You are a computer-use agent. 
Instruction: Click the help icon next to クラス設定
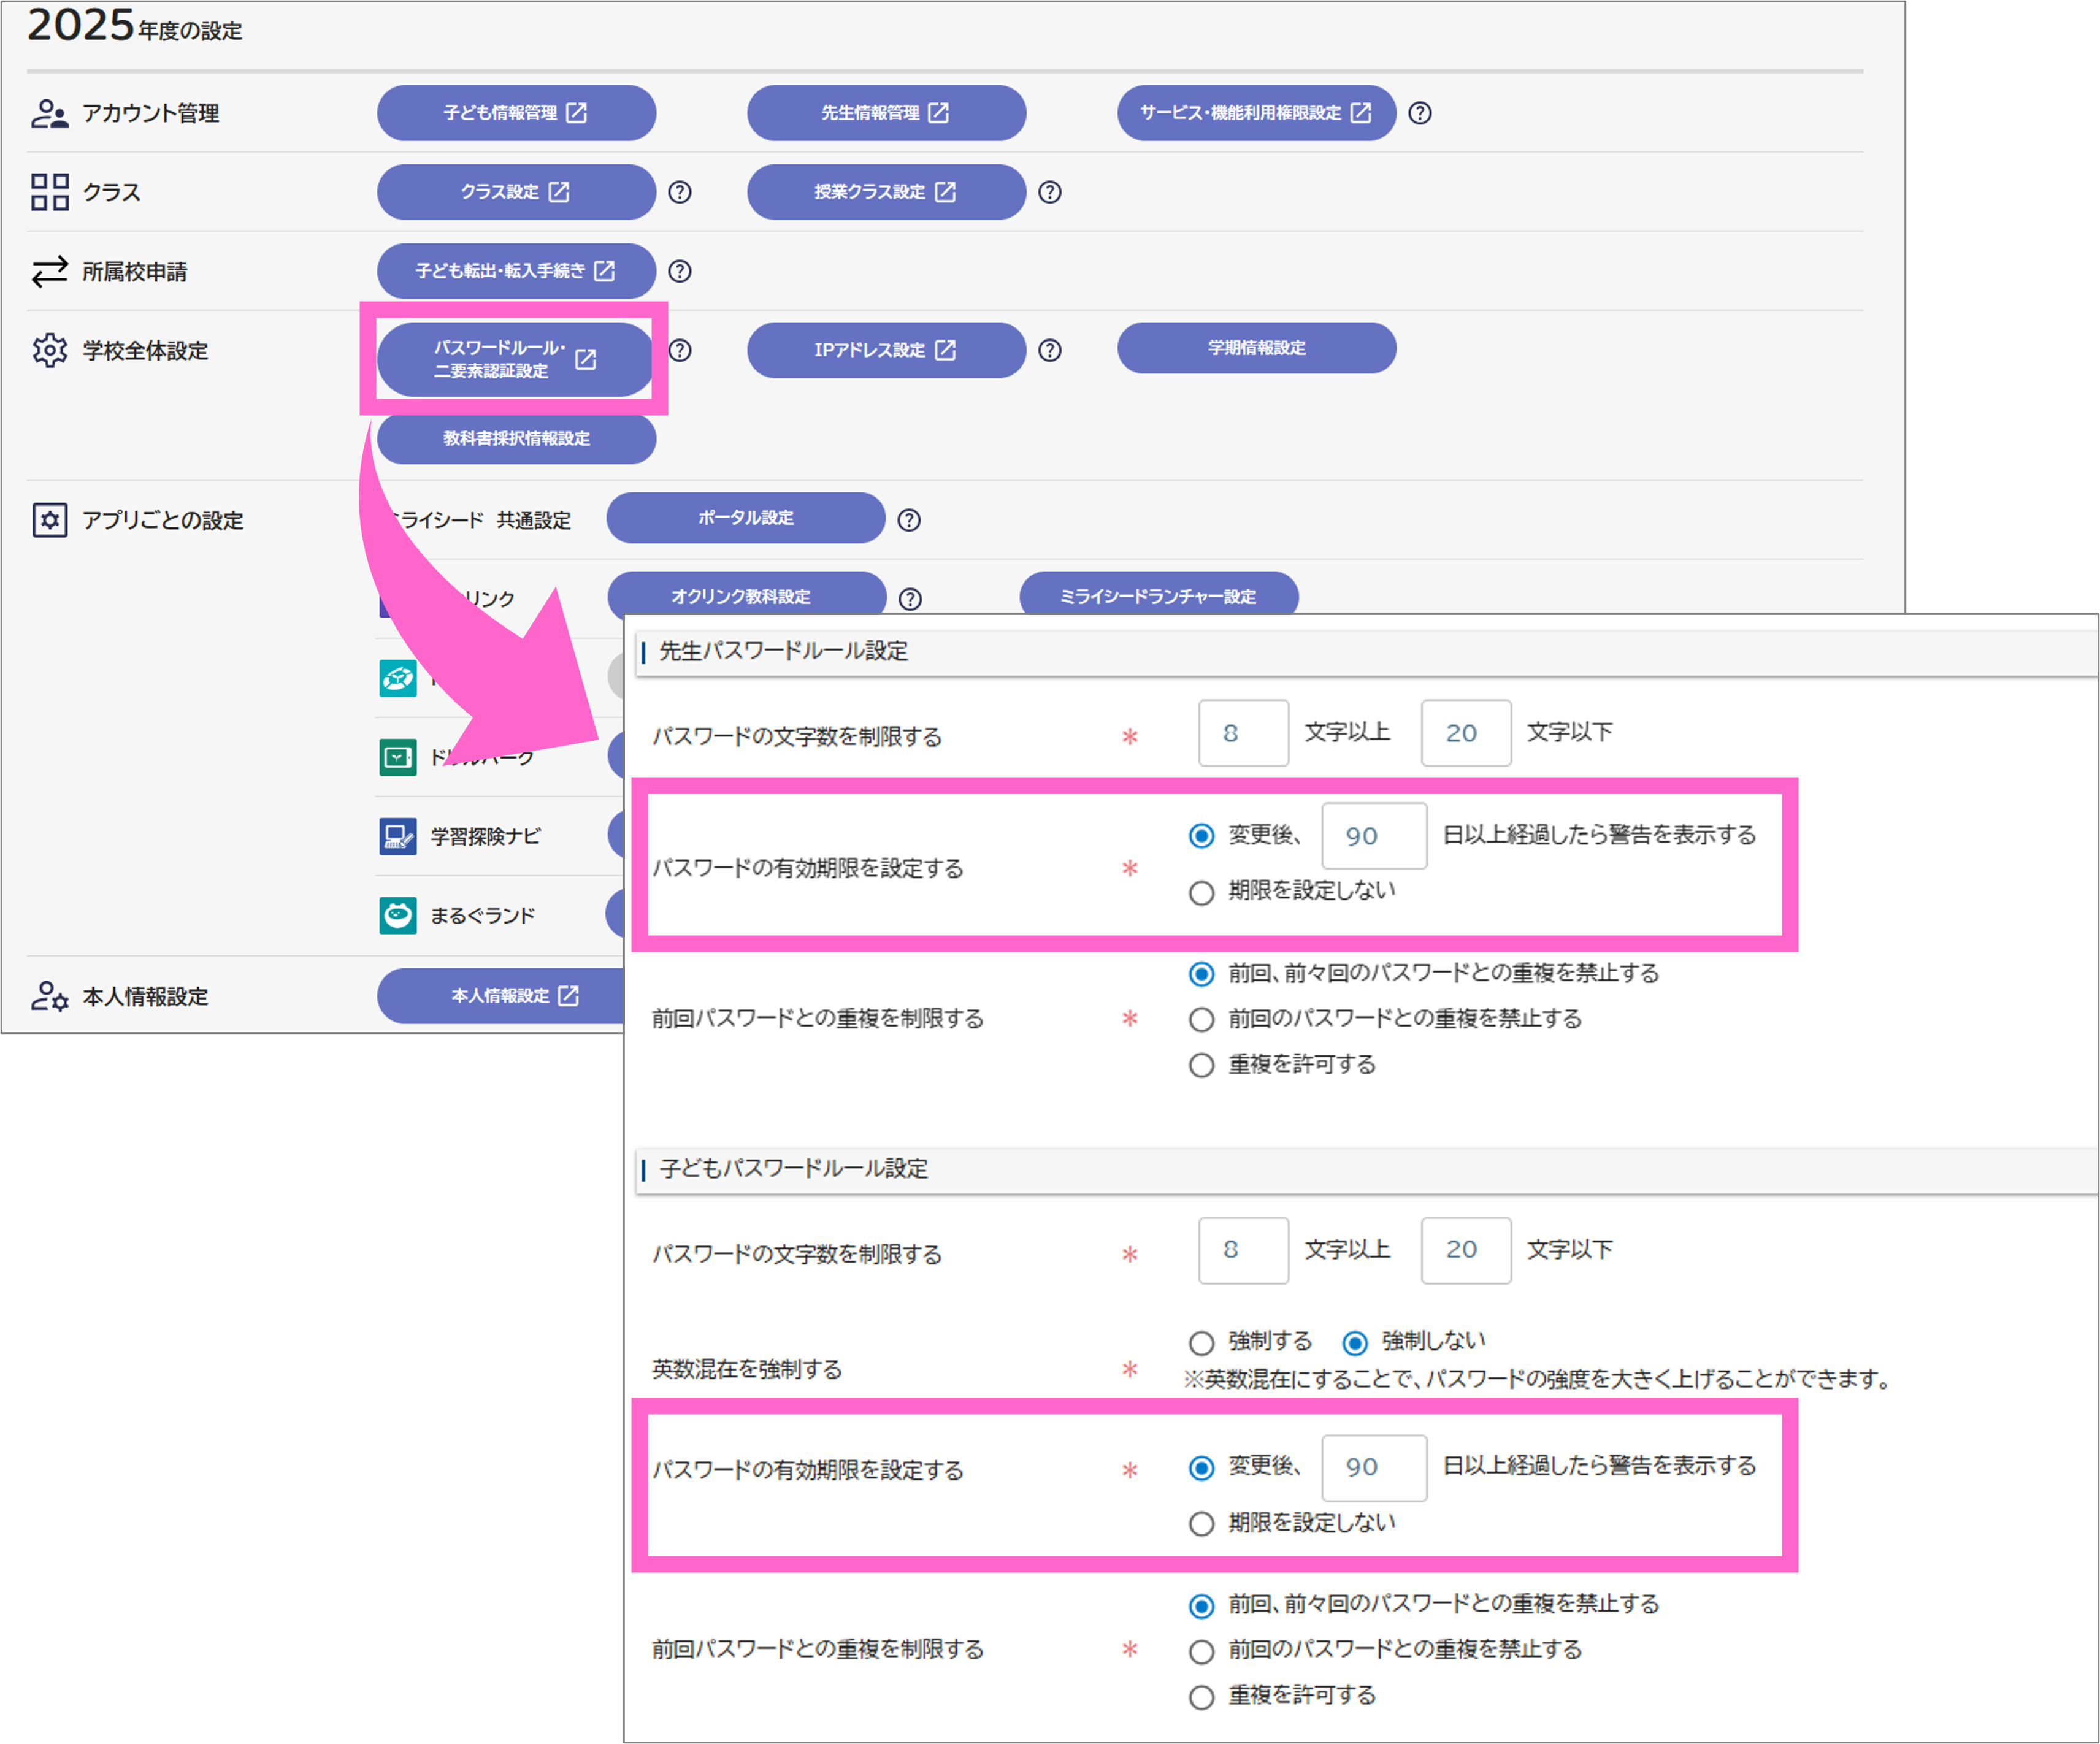680,192
